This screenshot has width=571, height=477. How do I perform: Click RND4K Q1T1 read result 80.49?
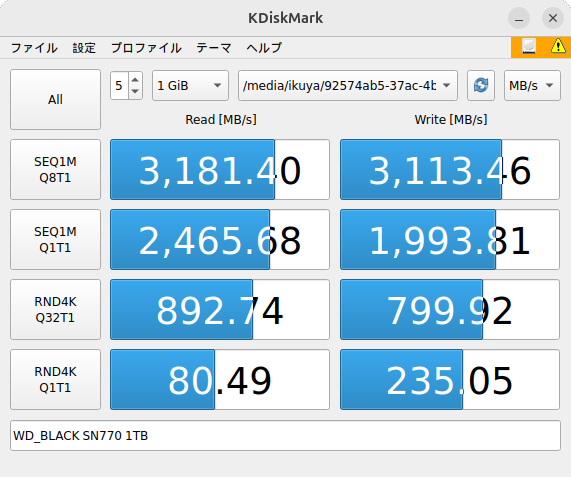220,379
